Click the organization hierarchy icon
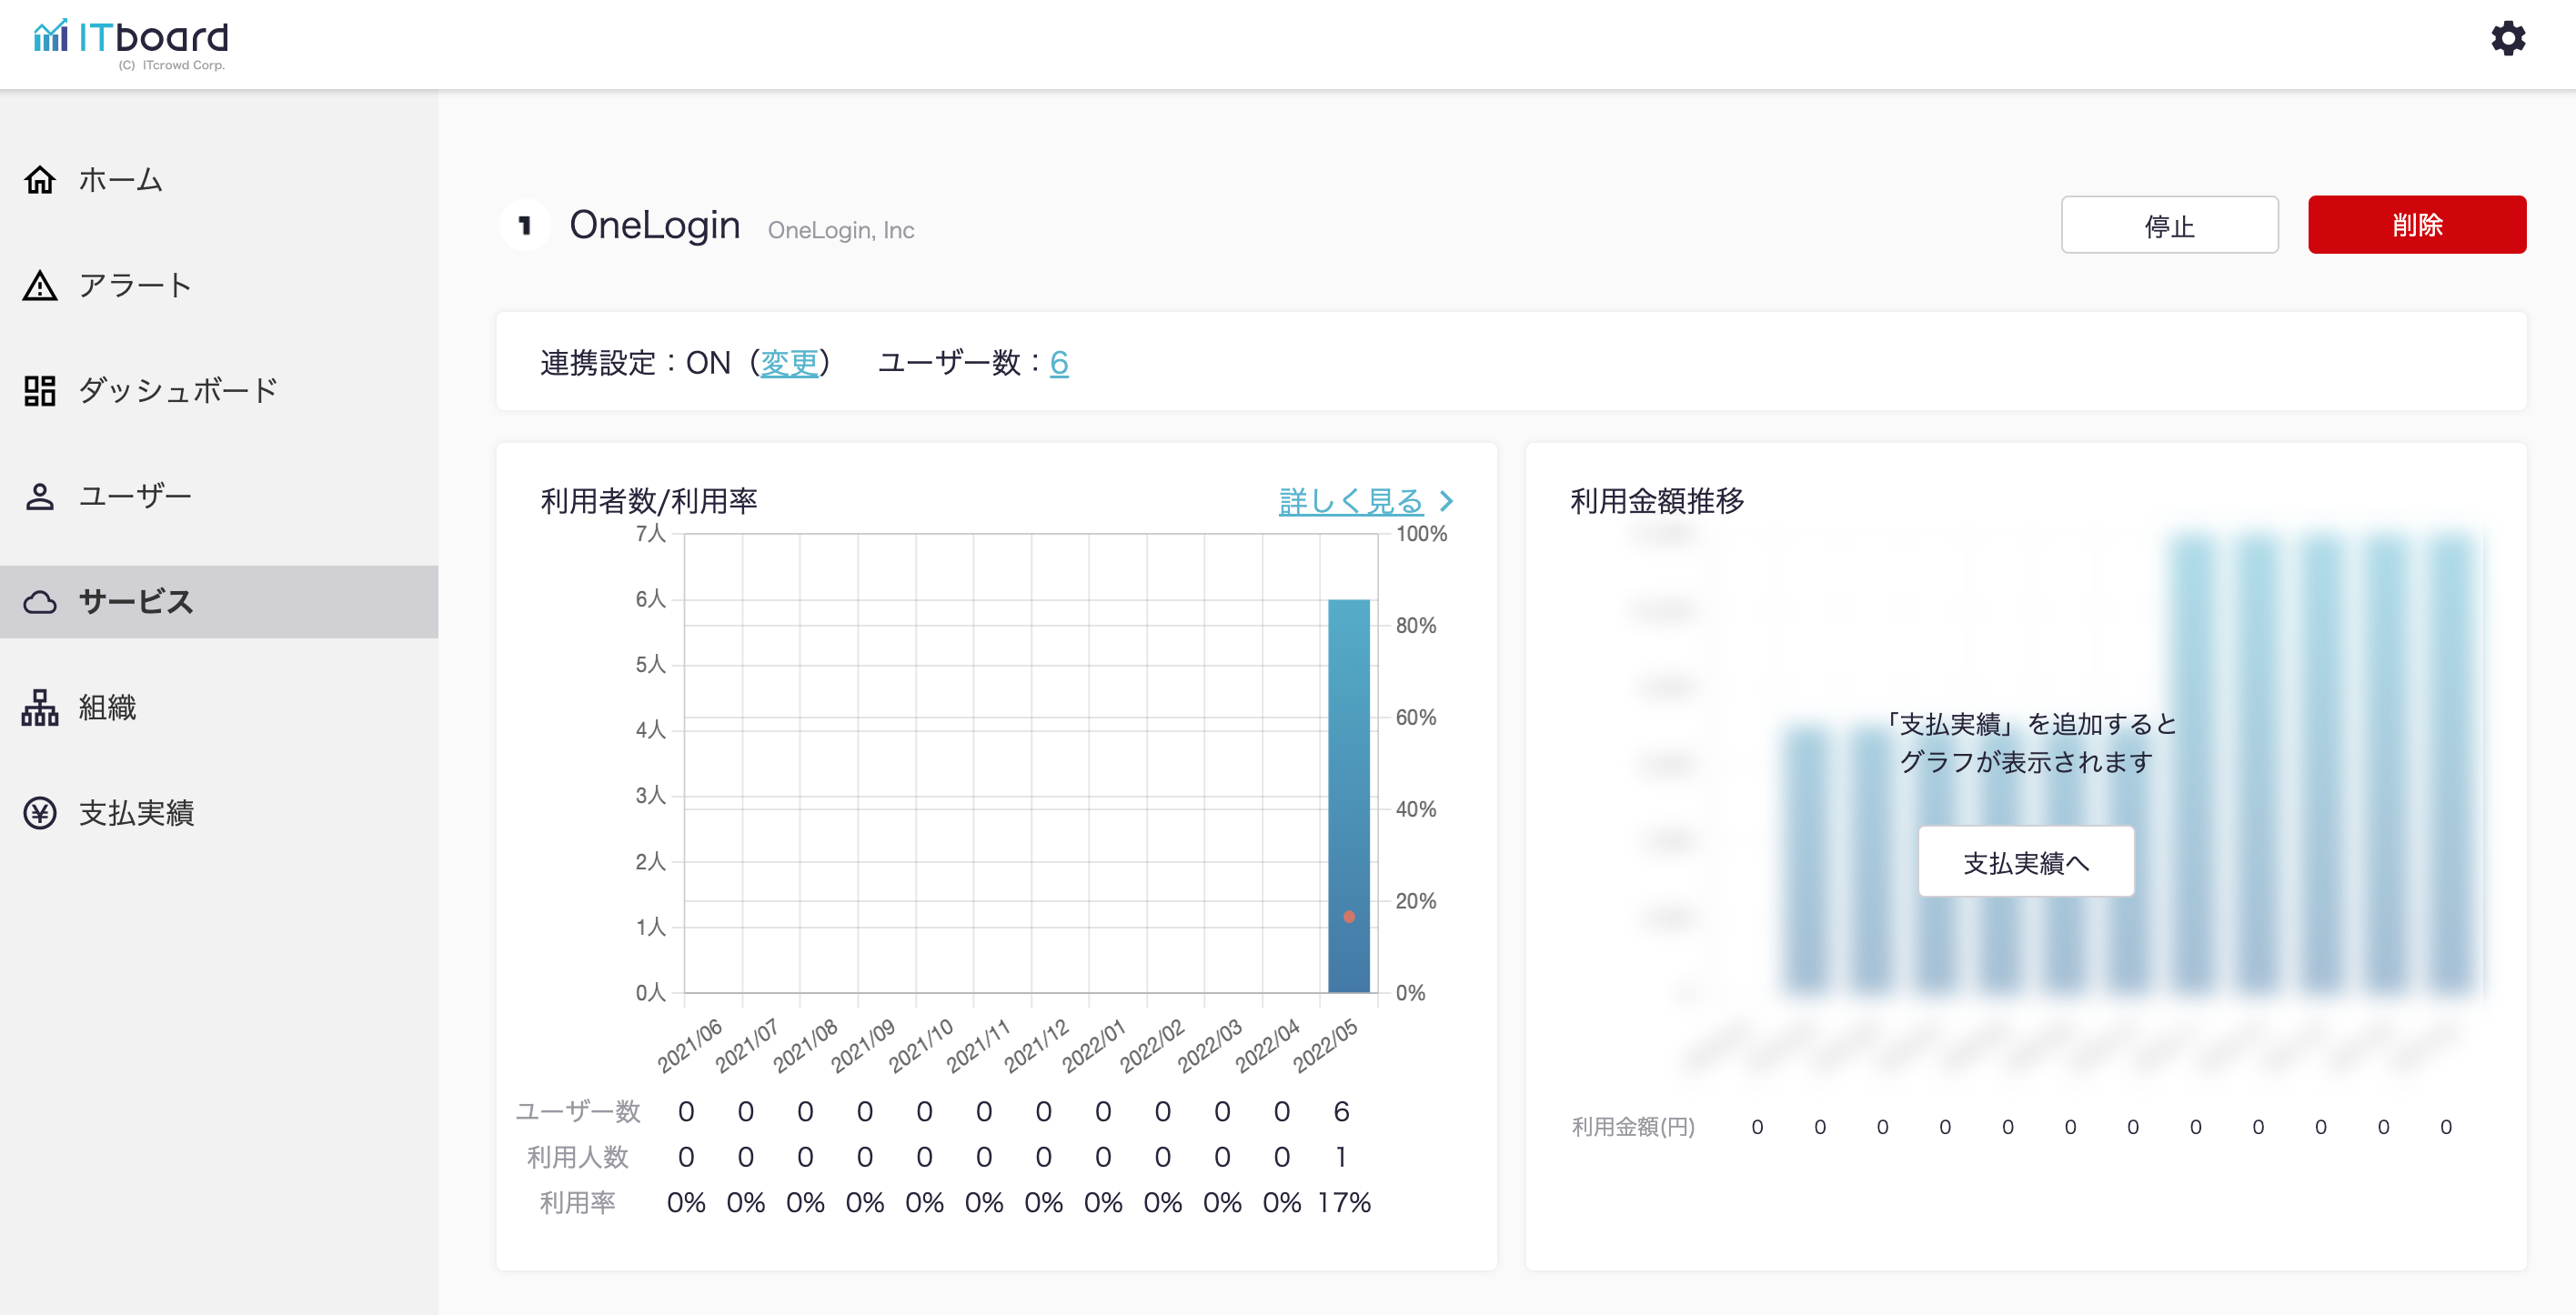Screen dimensions: 2576x1315 (x=40, y=708)
